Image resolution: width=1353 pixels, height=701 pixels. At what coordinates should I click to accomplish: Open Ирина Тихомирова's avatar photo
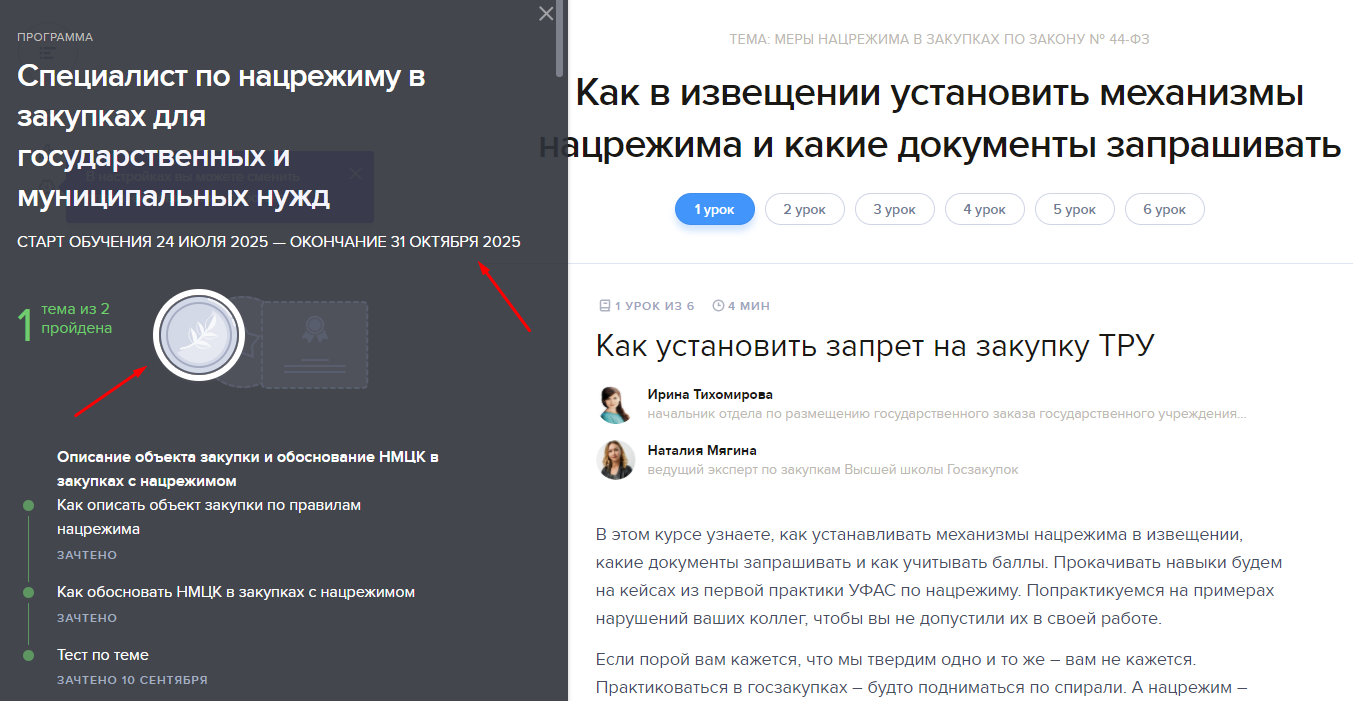[615, 404]
